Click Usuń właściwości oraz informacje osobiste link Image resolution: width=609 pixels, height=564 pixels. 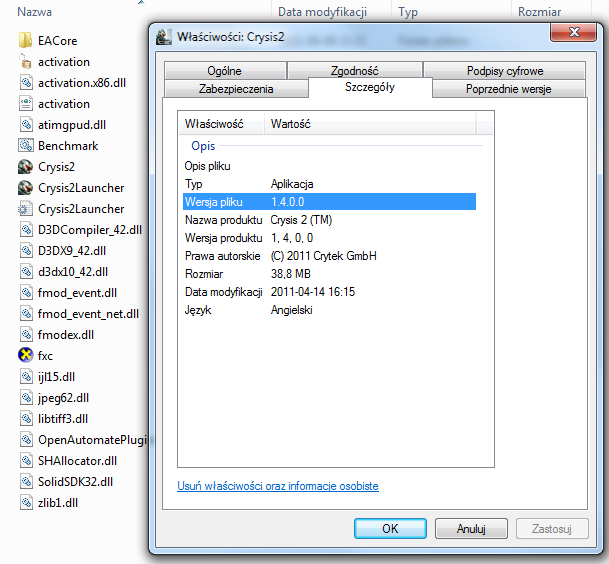[278, 486]
